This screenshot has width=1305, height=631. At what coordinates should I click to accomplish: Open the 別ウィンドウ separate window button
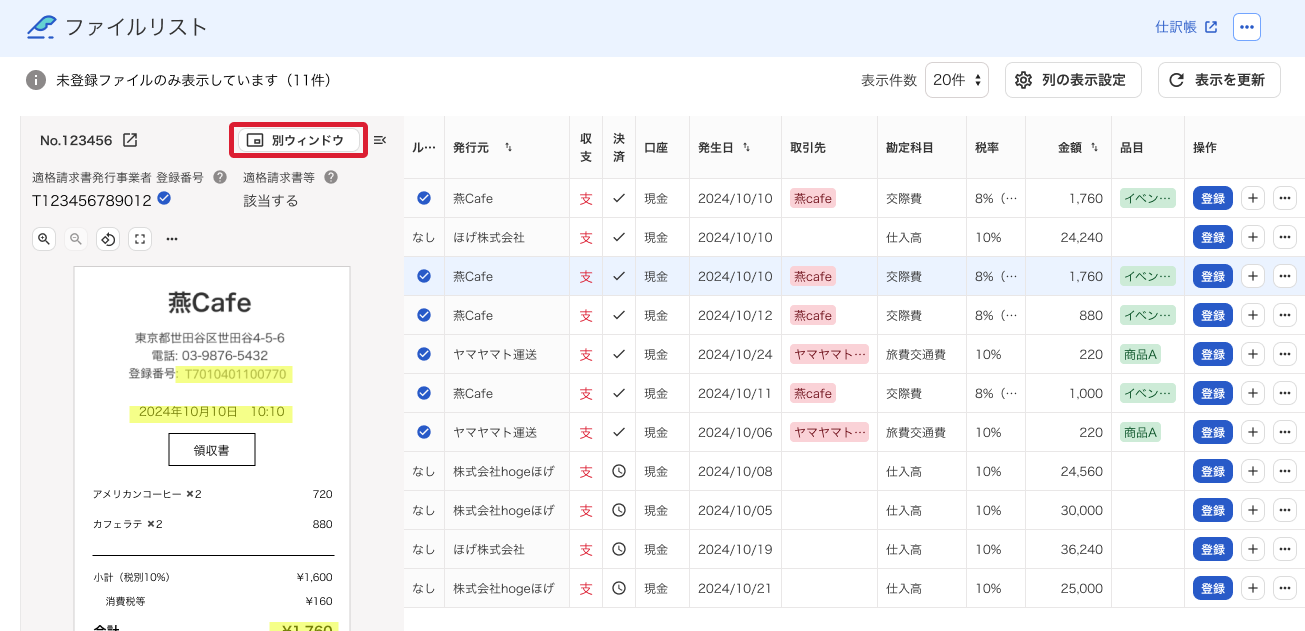298,140
